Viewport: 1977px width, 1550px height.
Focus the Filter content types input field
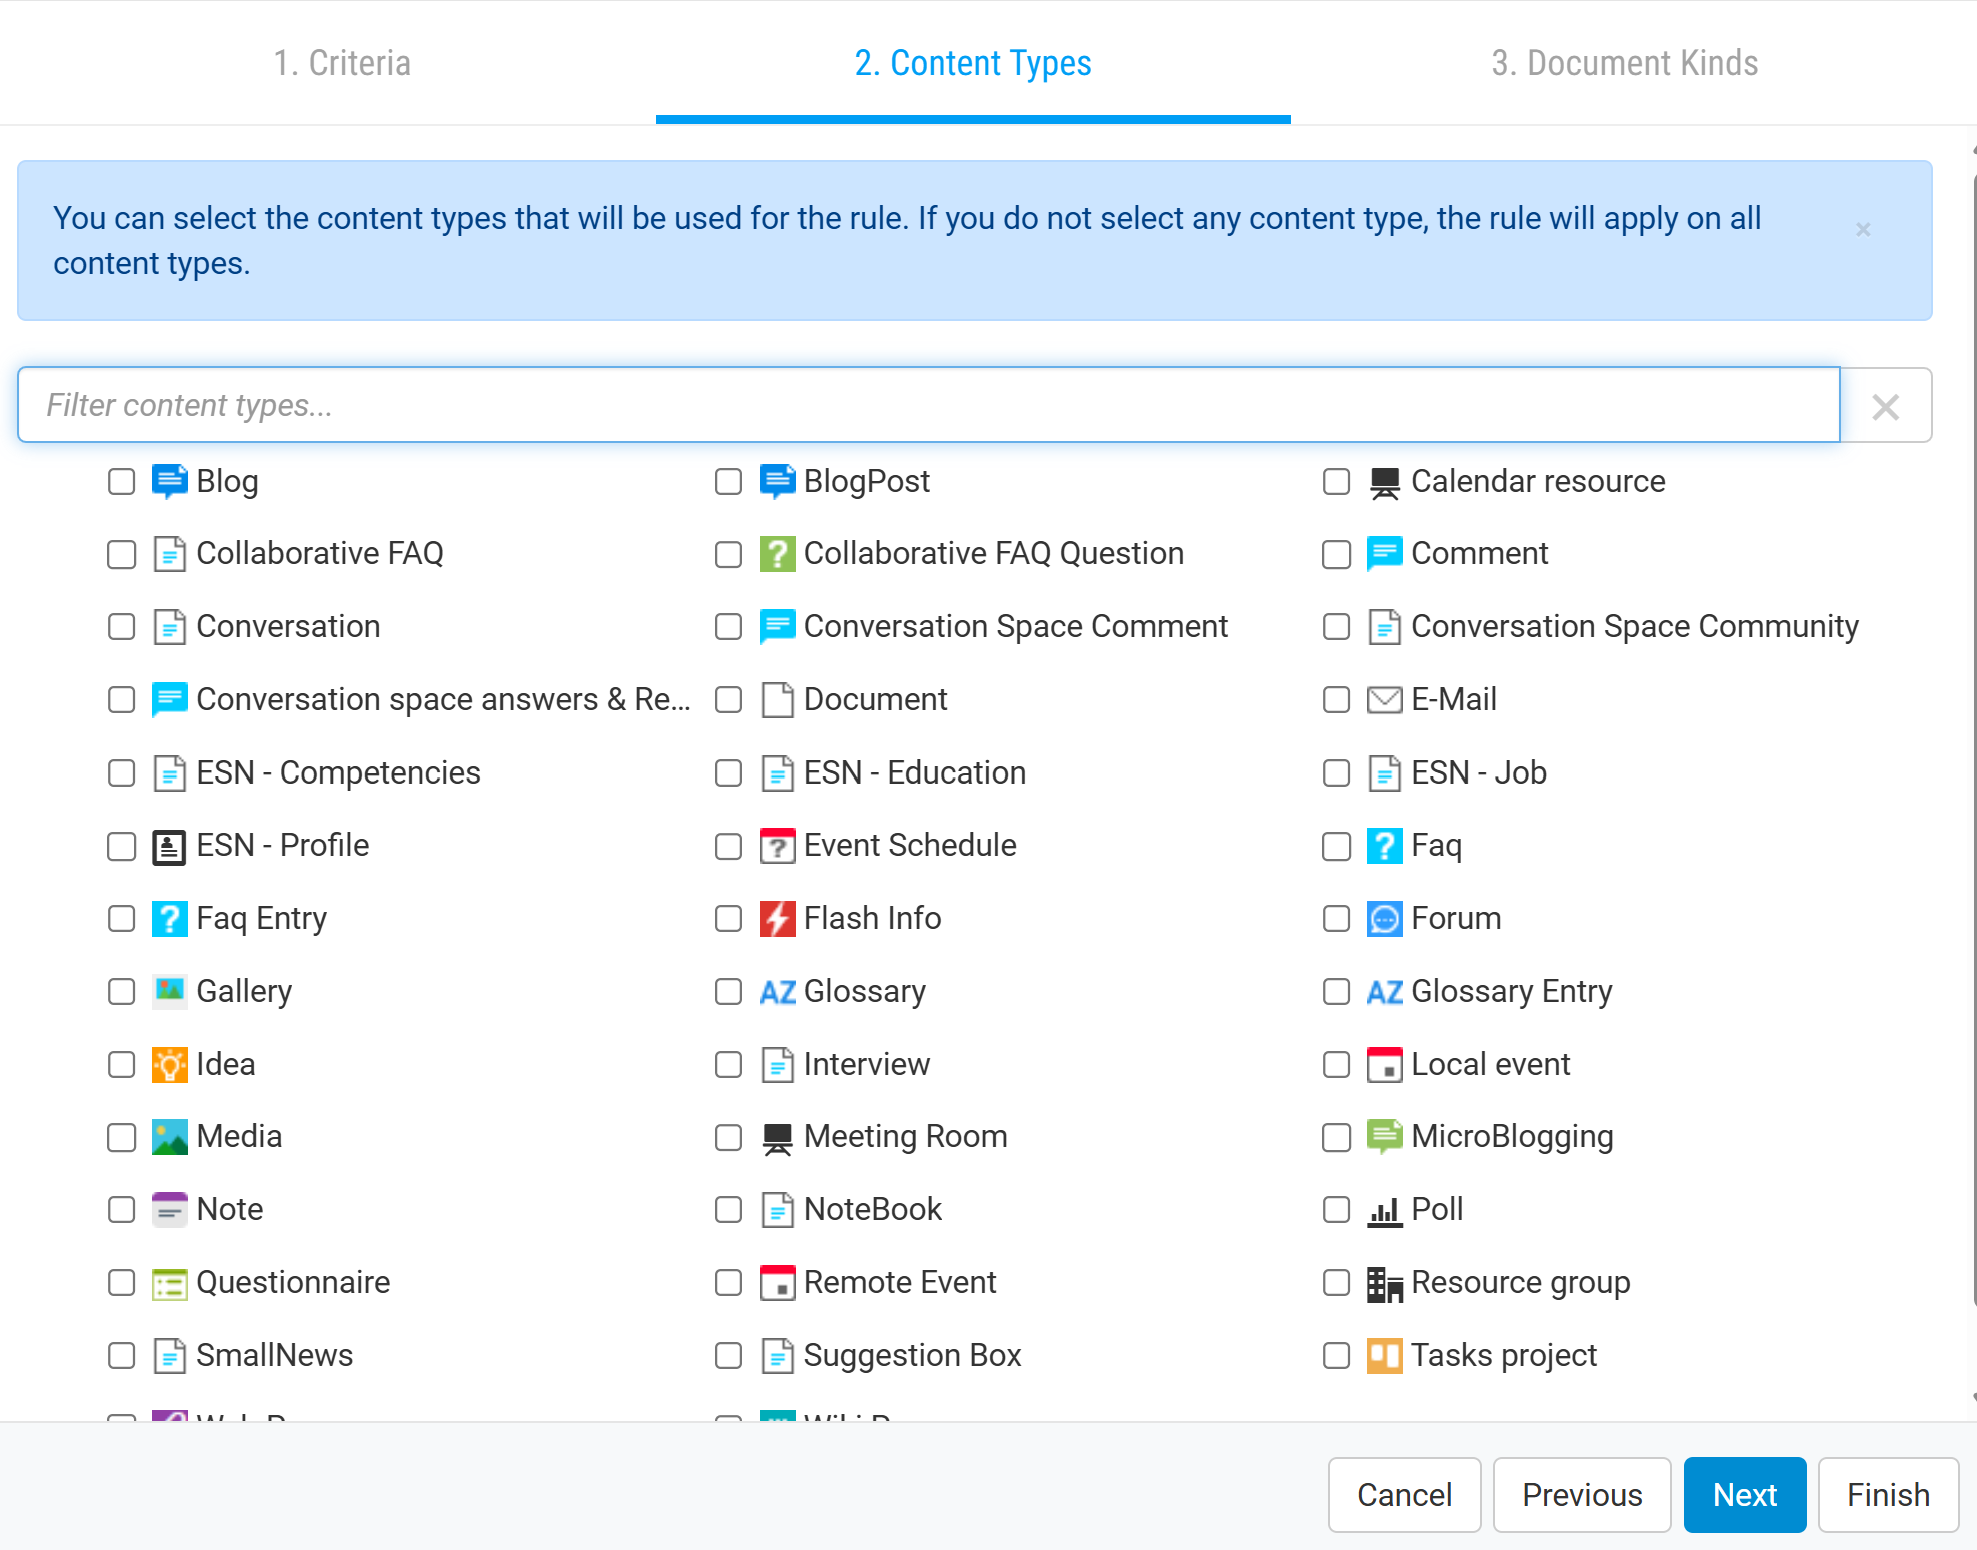(928, 405)
